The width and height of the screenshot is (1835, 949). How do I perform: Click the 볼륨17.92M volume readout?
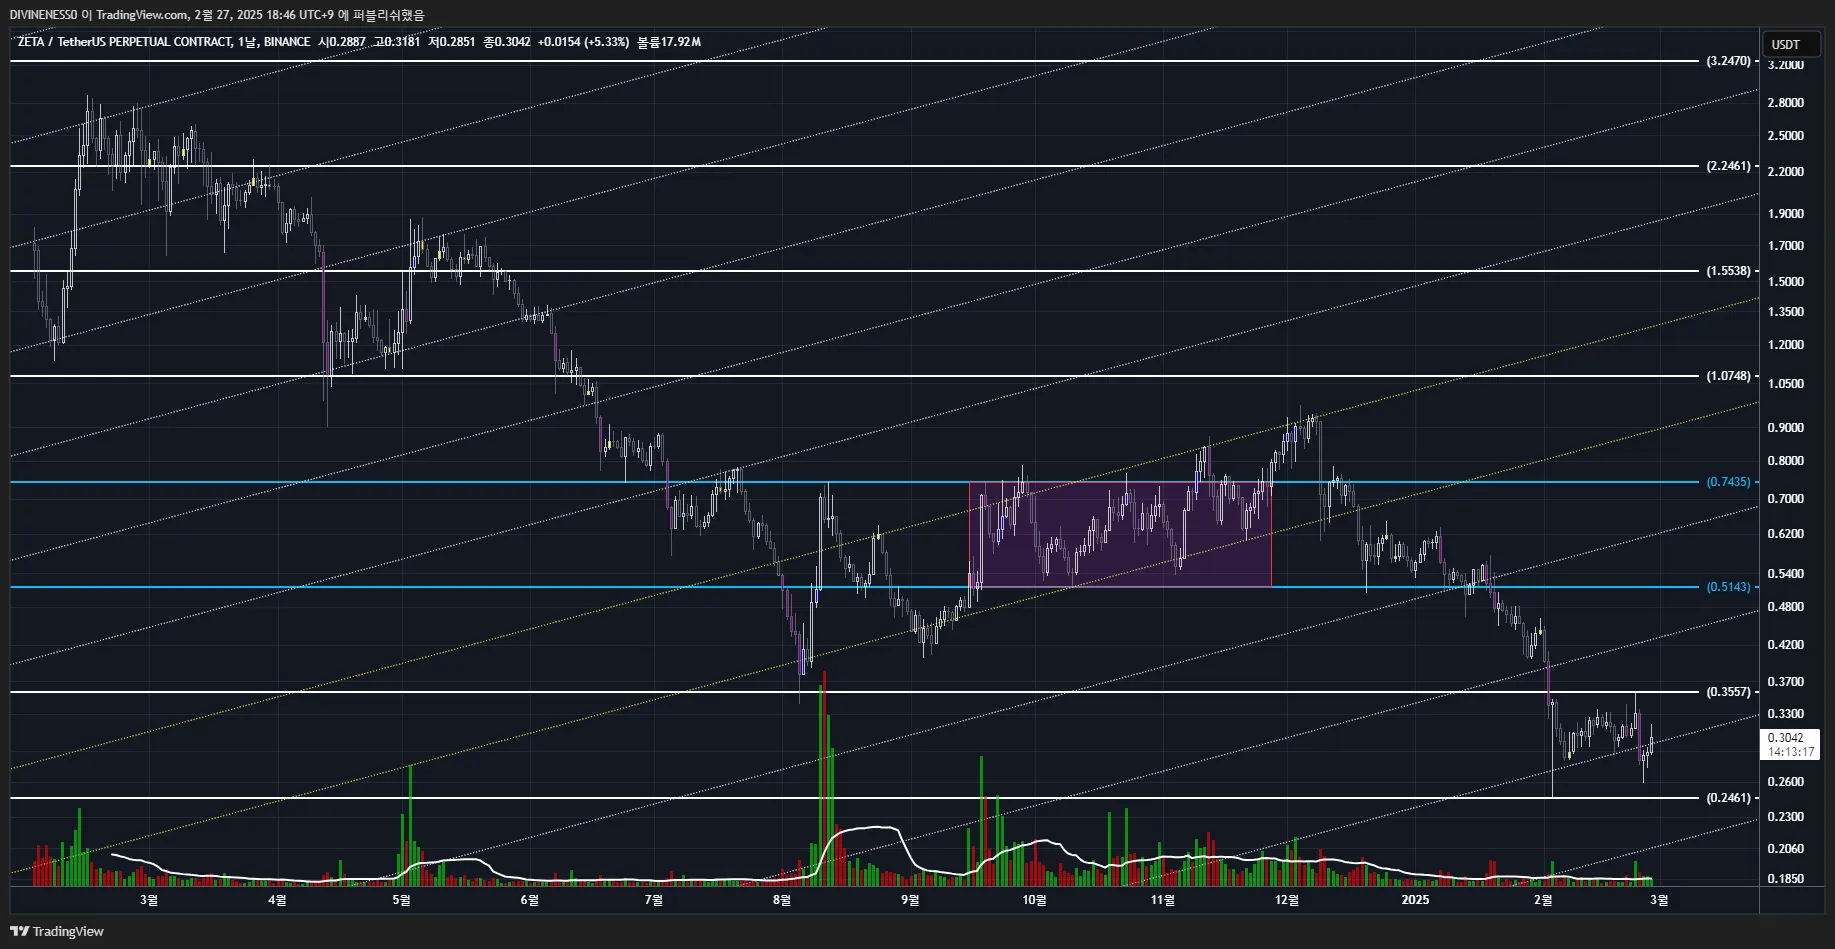click(669, 42)
